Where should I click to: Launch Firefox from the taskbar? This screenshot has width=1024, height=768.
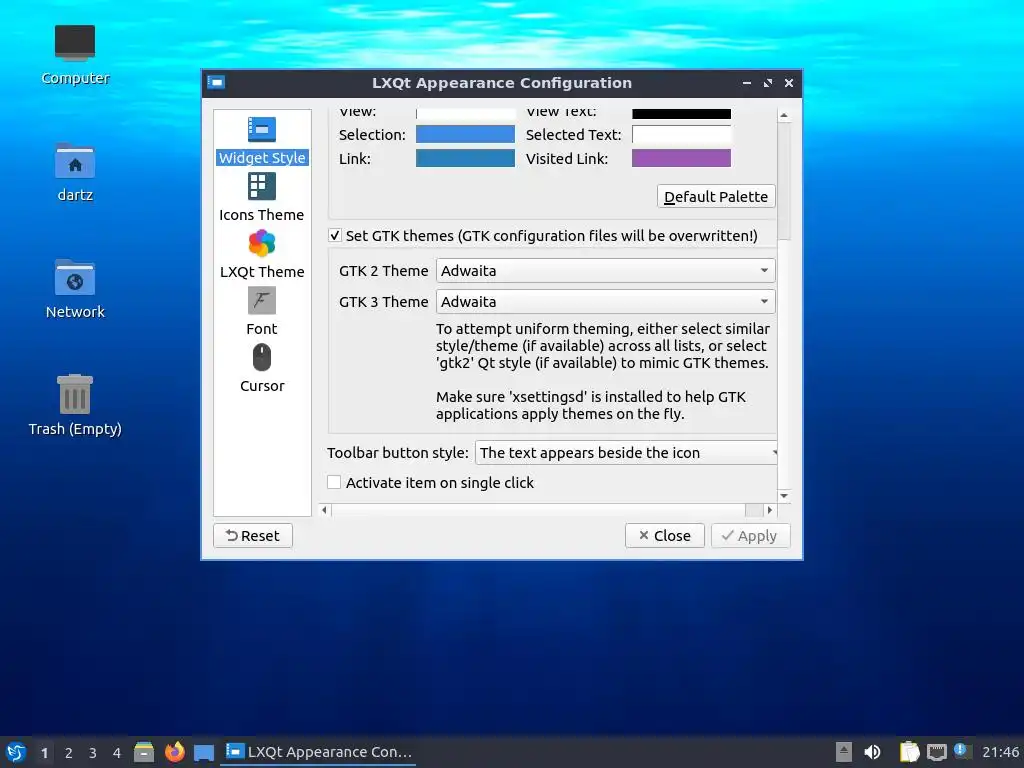coord(174,752)
